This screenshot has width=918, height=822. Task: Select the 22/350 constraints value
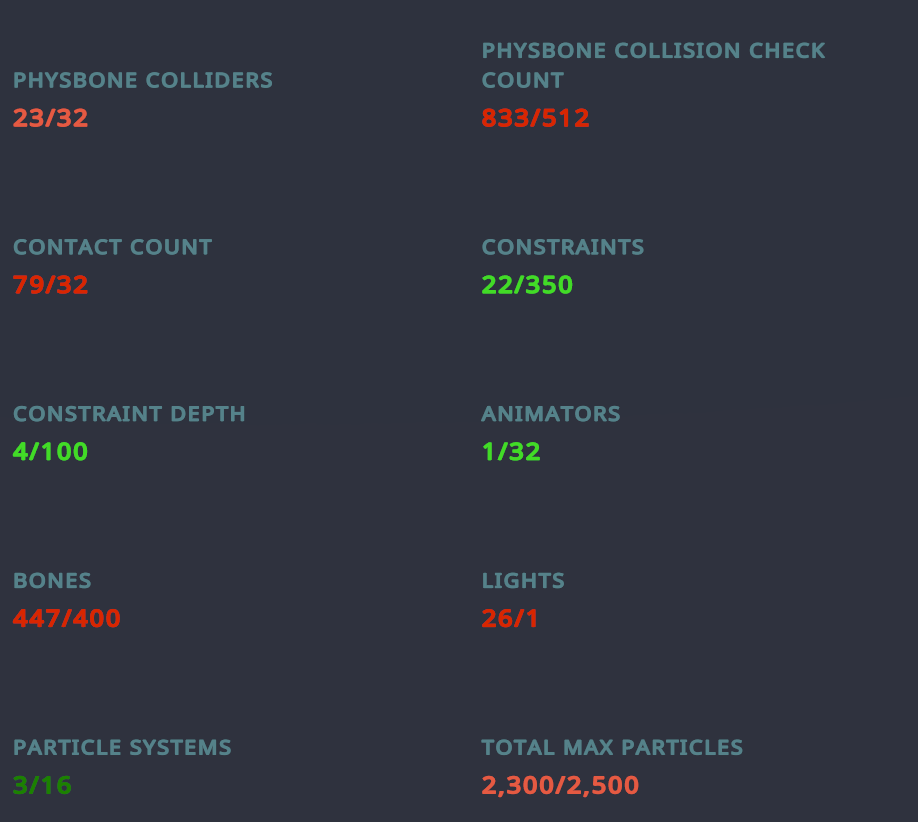[x=527, y=286]
